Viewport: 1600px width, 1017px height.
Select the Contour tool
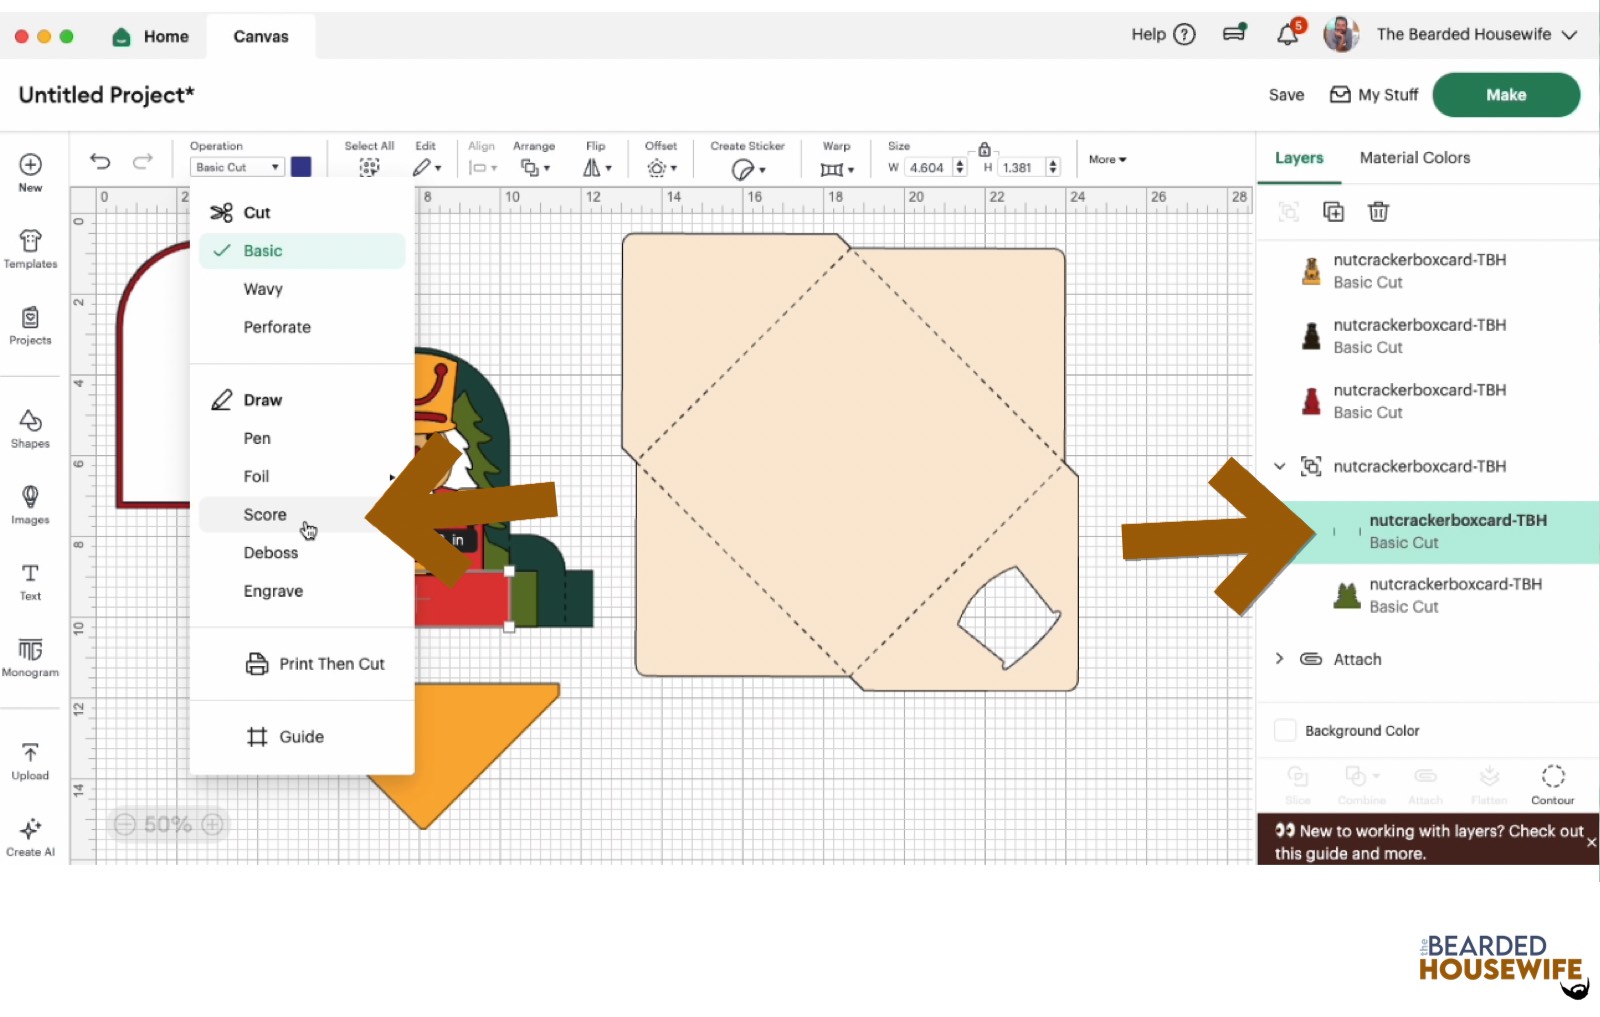(1552, 783)
